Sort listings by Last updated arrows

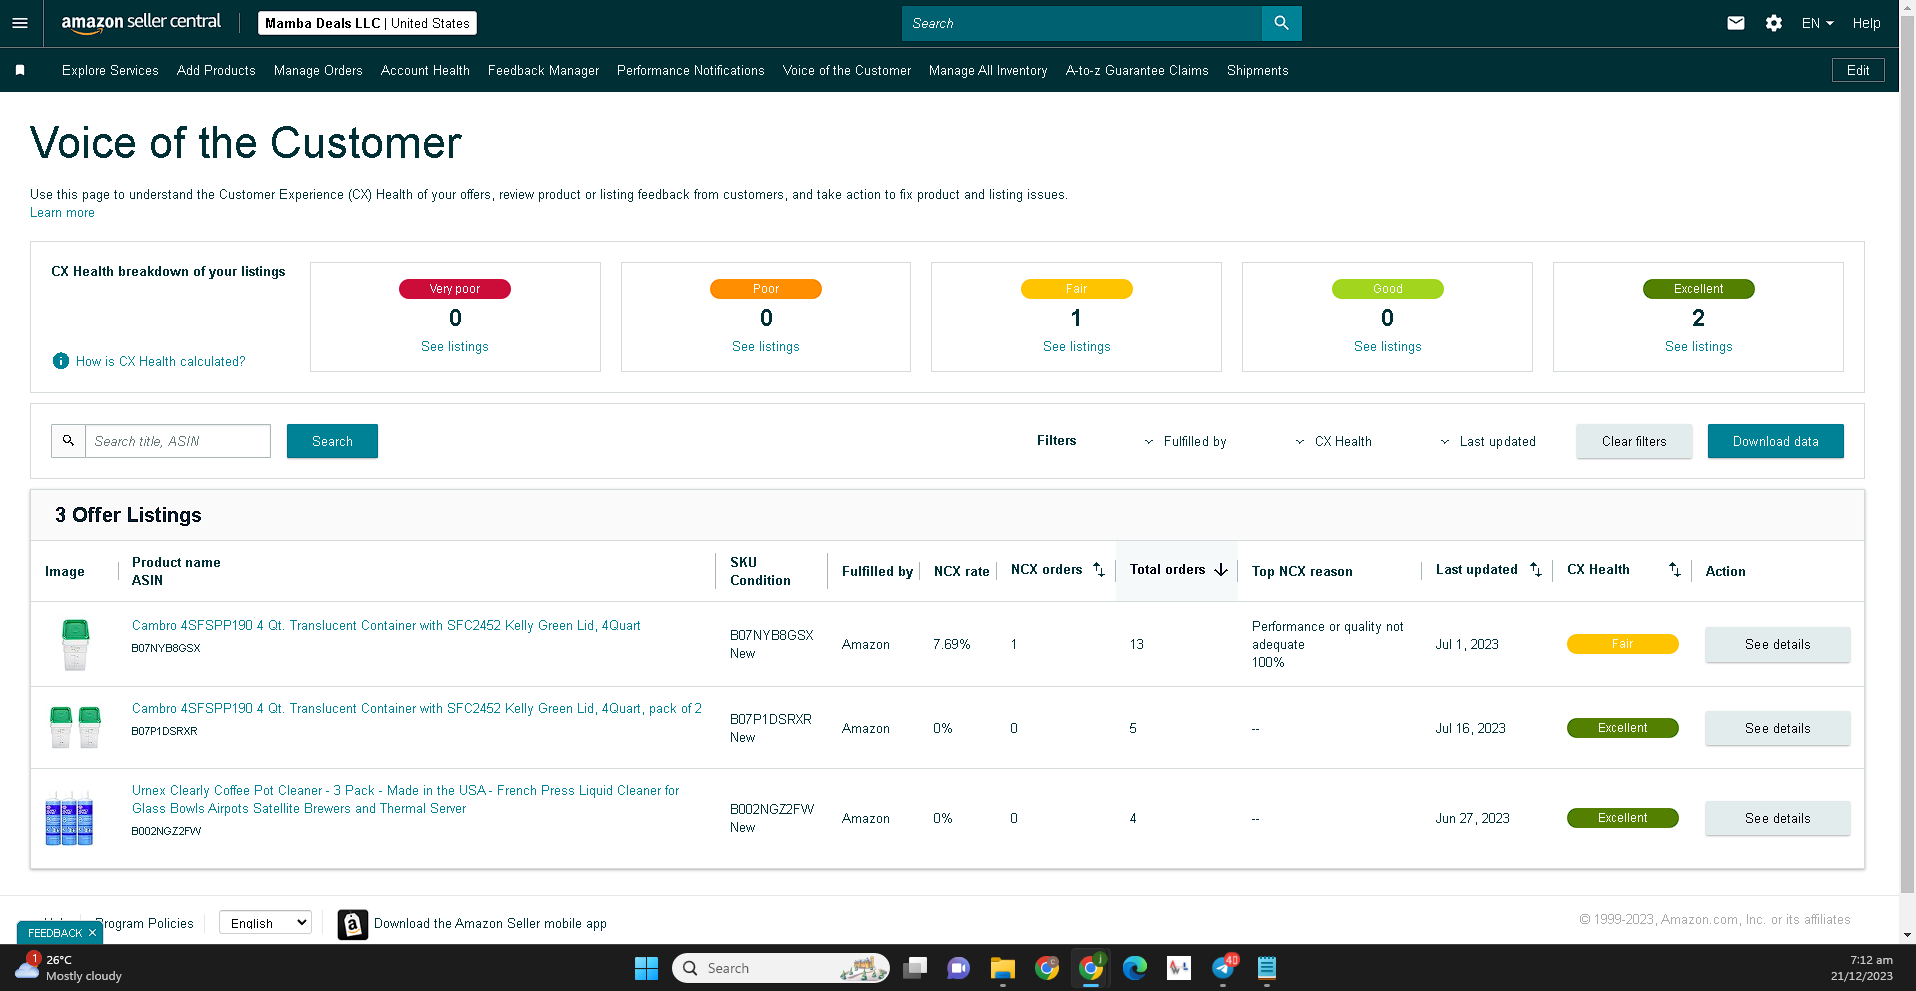click(1536, 569)
